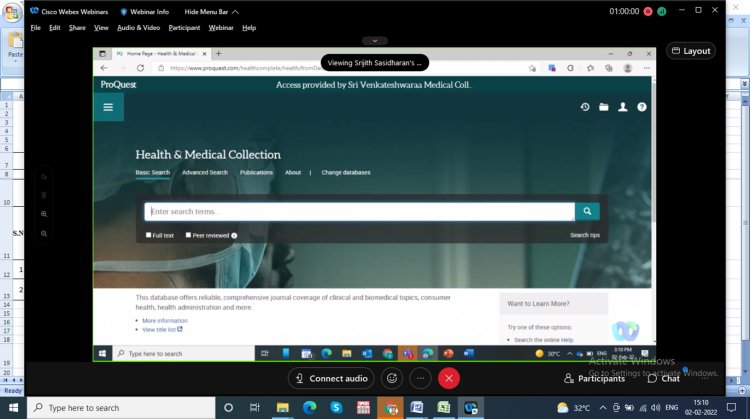Select the Basic Search tab
The width and height of the screenshot is (750, 419).
point(153,172)
